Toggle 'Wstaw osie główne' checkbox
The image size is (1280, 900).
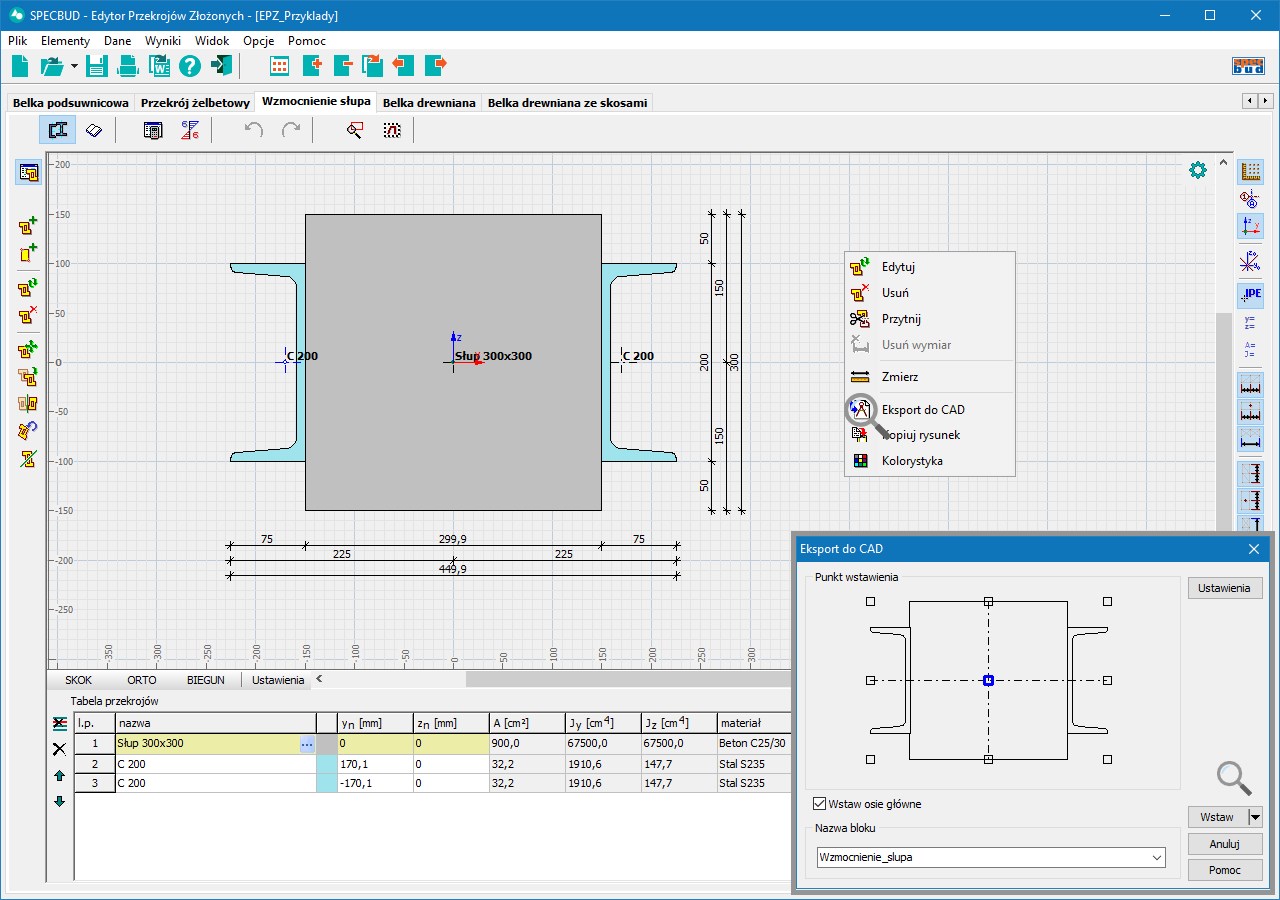(820, 804)
